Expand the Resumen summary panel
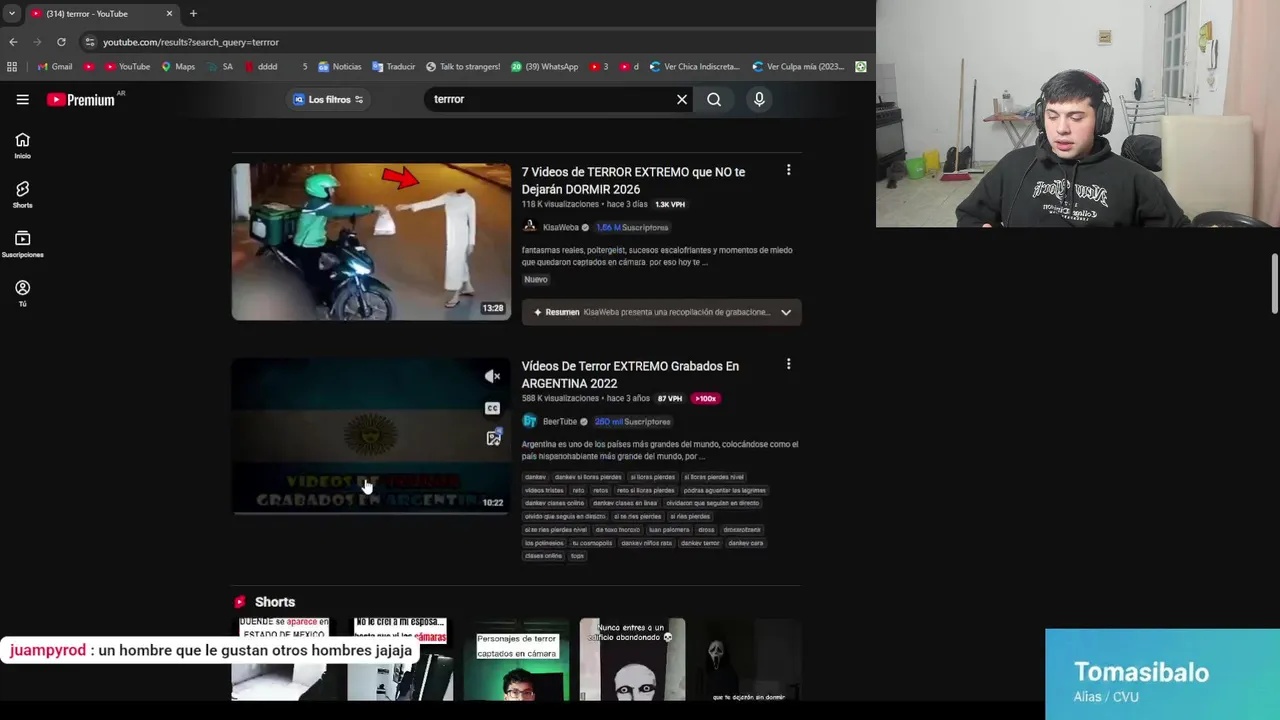 pyautogui.click(x=661, y=312)
